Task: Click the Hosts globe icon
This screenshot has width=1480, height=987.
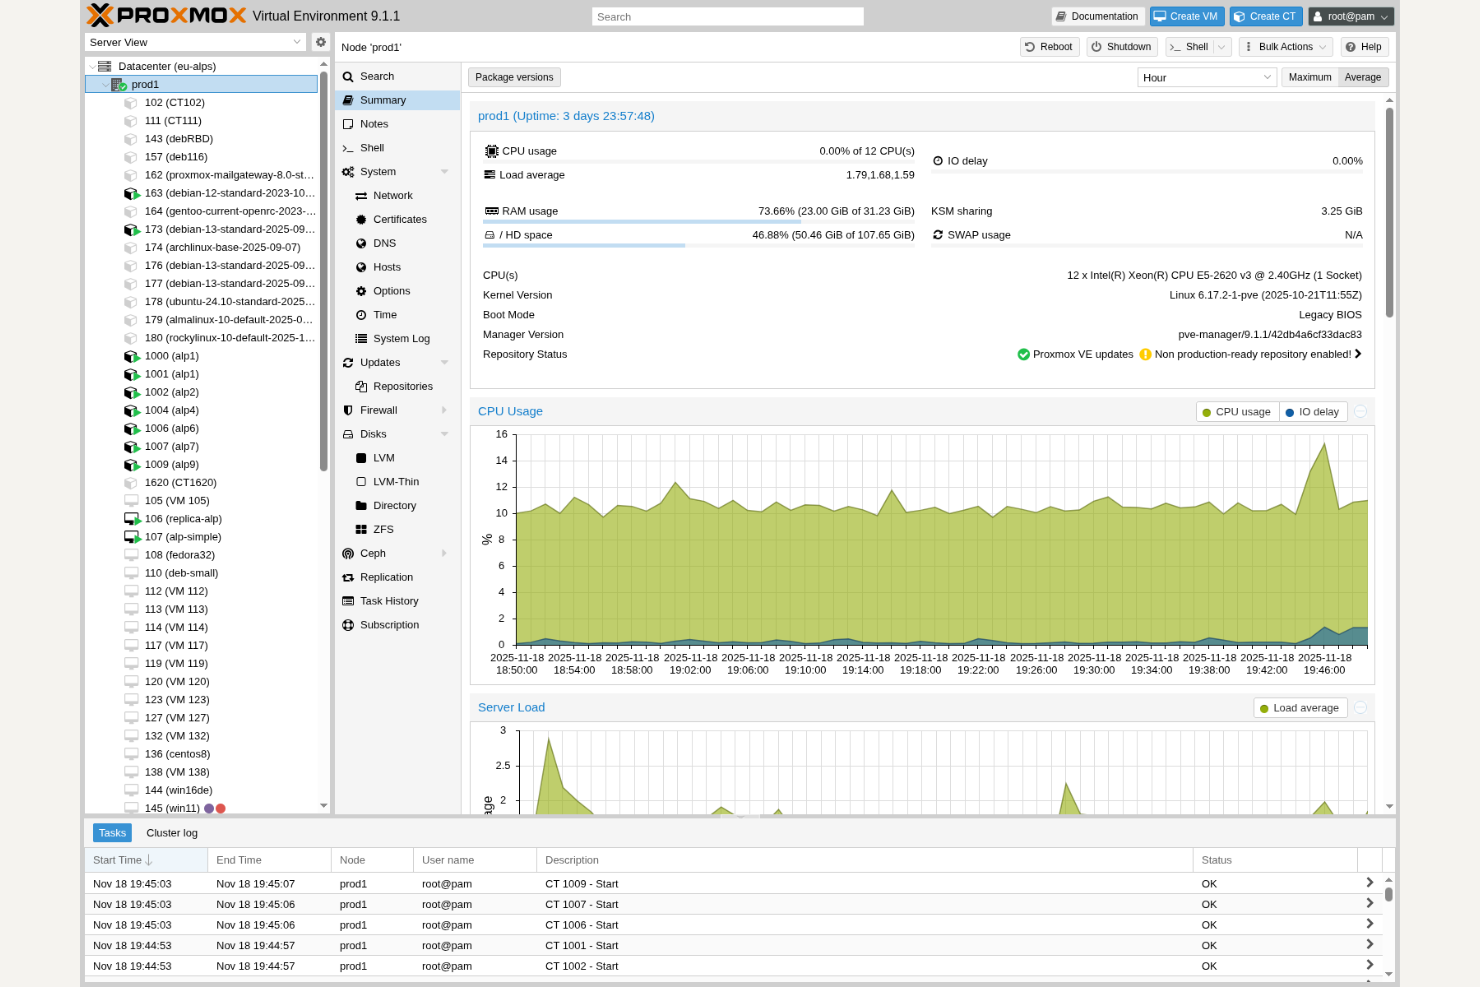Action: (361, 268)
